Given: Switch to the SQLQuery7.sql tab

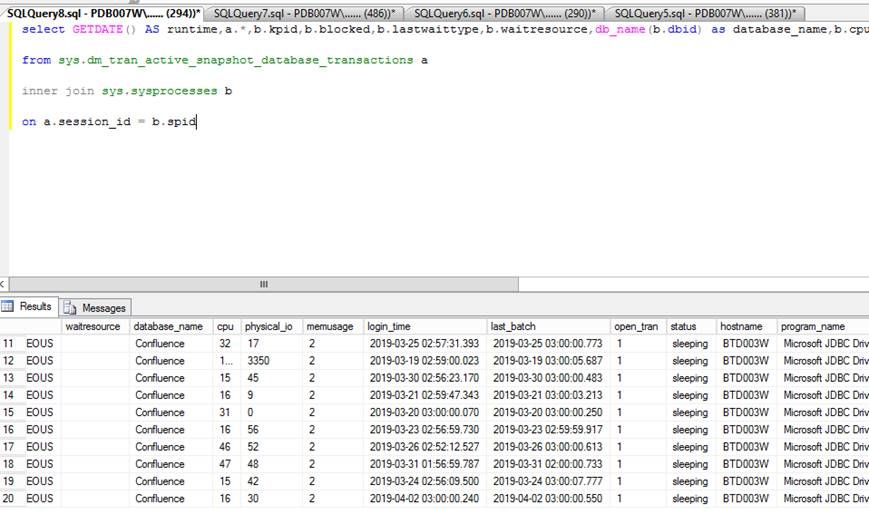Looking at the screenshot, I should coord(304,13).
